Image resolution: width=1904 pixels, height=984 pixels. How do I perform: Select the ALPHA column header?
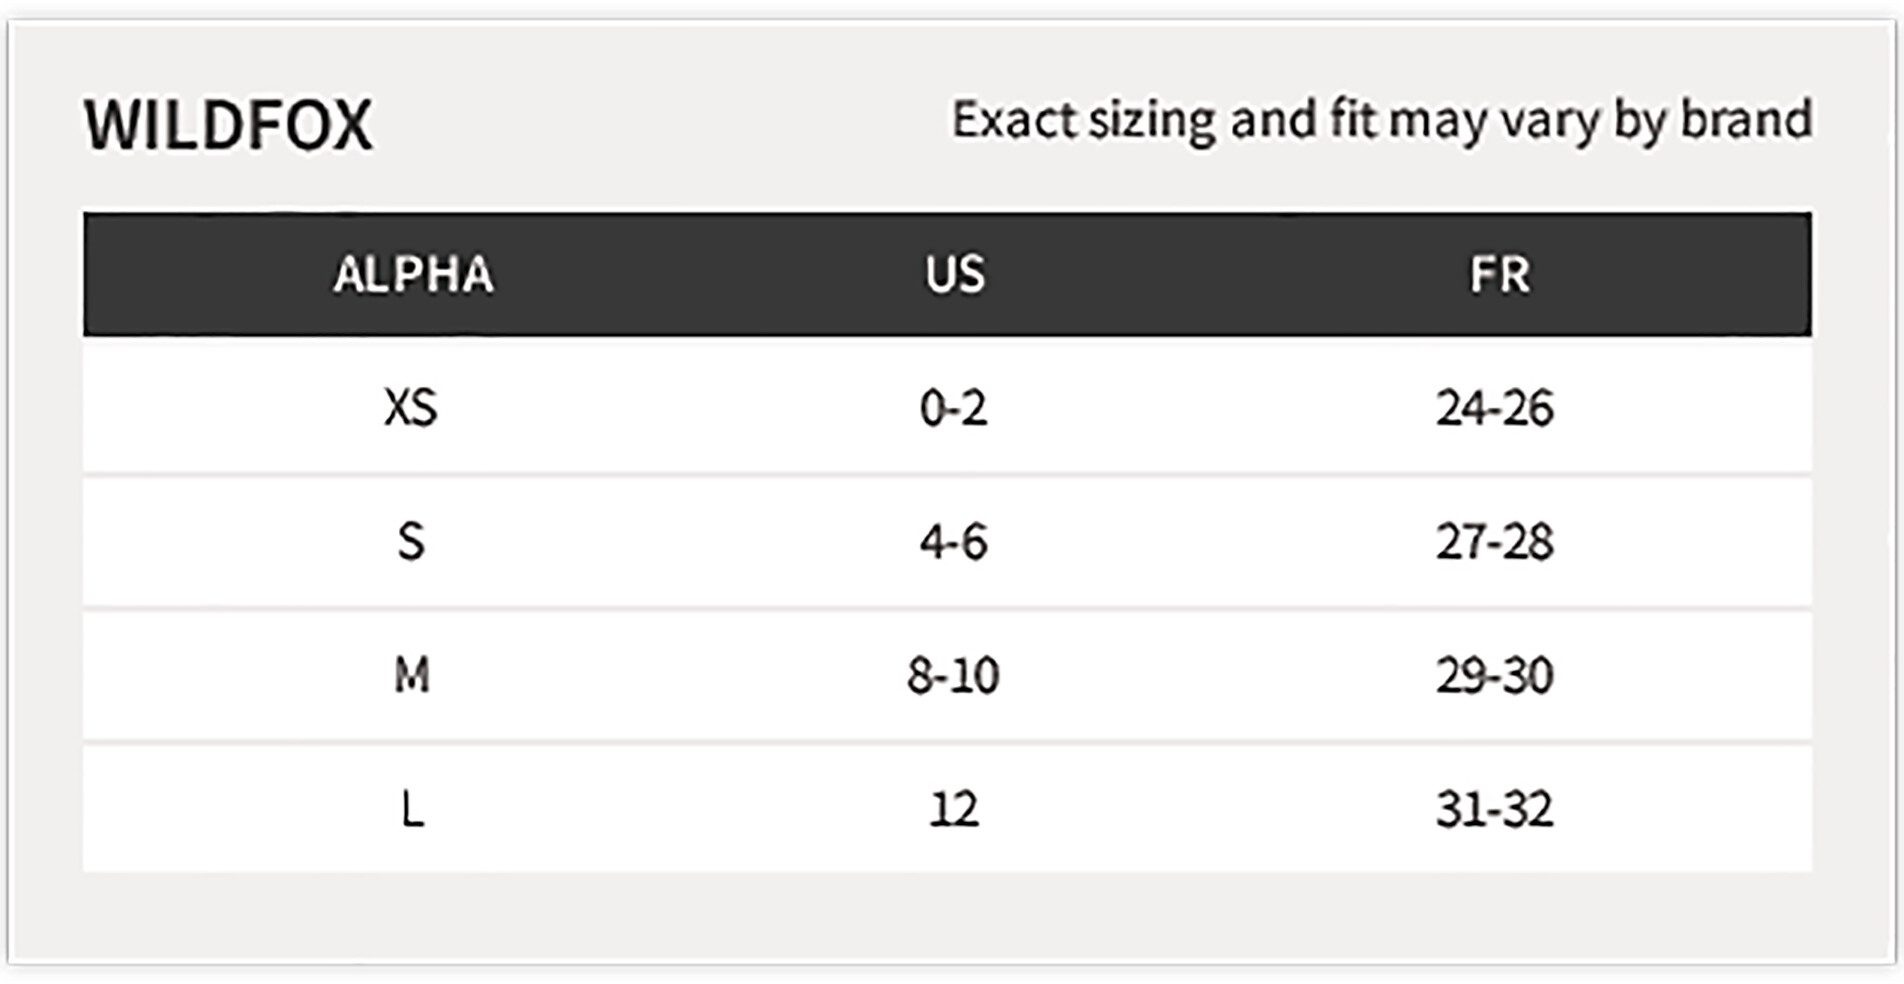(413, 274)
